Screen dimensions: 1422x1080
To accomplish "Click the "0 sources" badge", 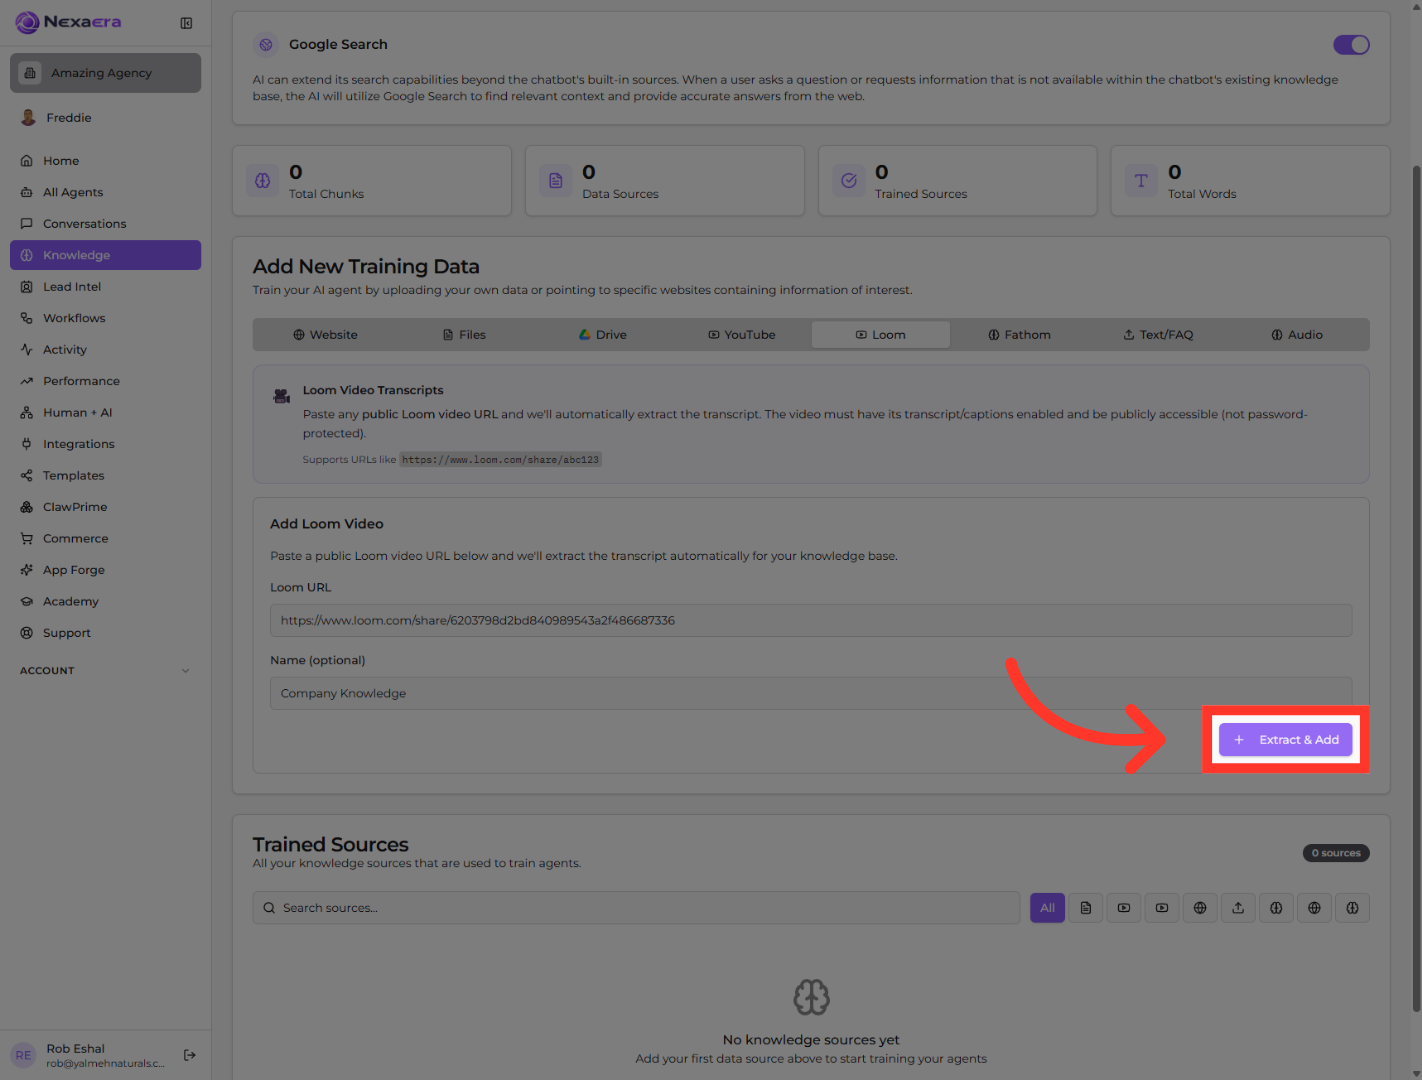I will click(1336, 853).
